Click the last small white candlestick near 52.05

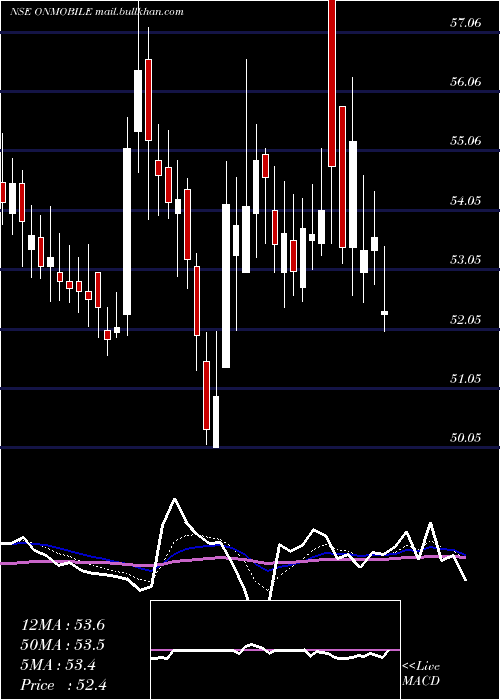384,313
